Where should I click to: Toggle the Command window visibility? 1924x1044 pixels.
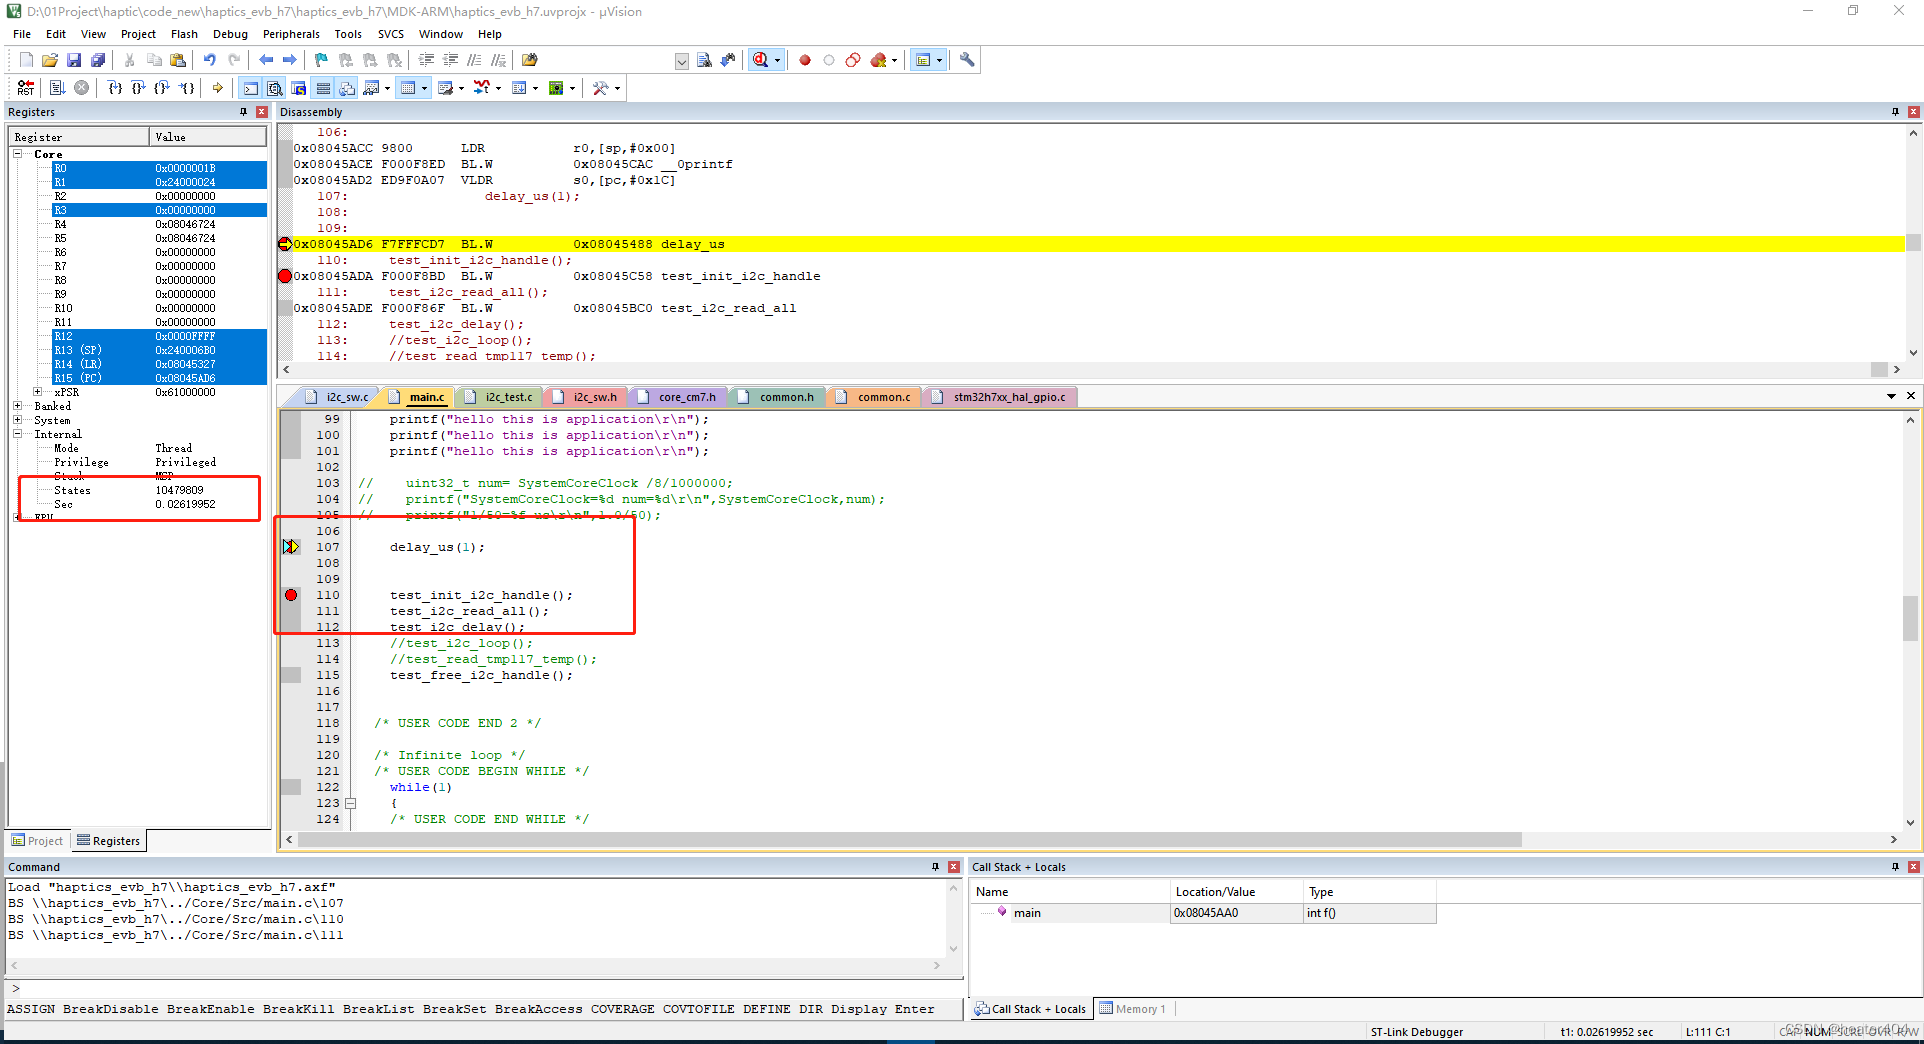[x=250, y=88]
